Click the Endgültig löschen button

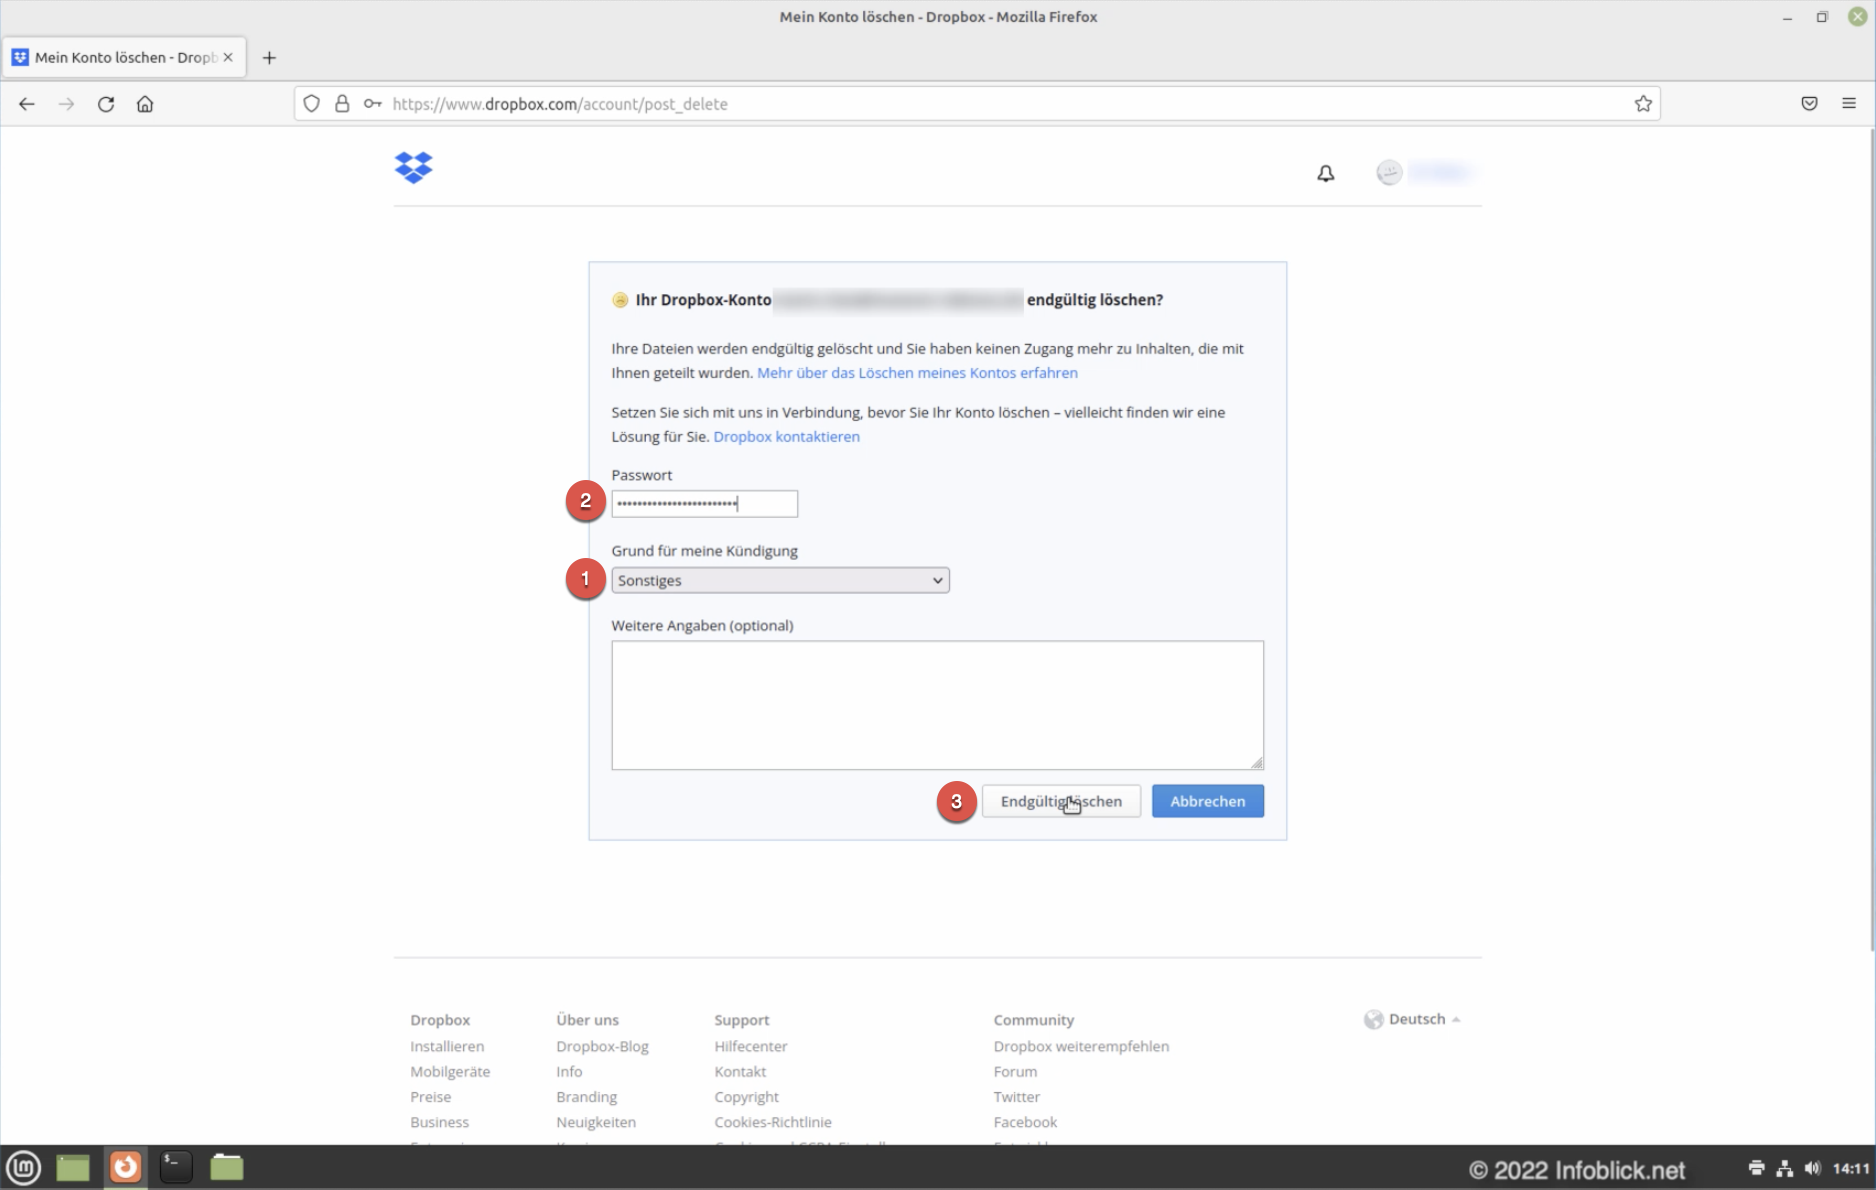click(x=1061, y=801)
